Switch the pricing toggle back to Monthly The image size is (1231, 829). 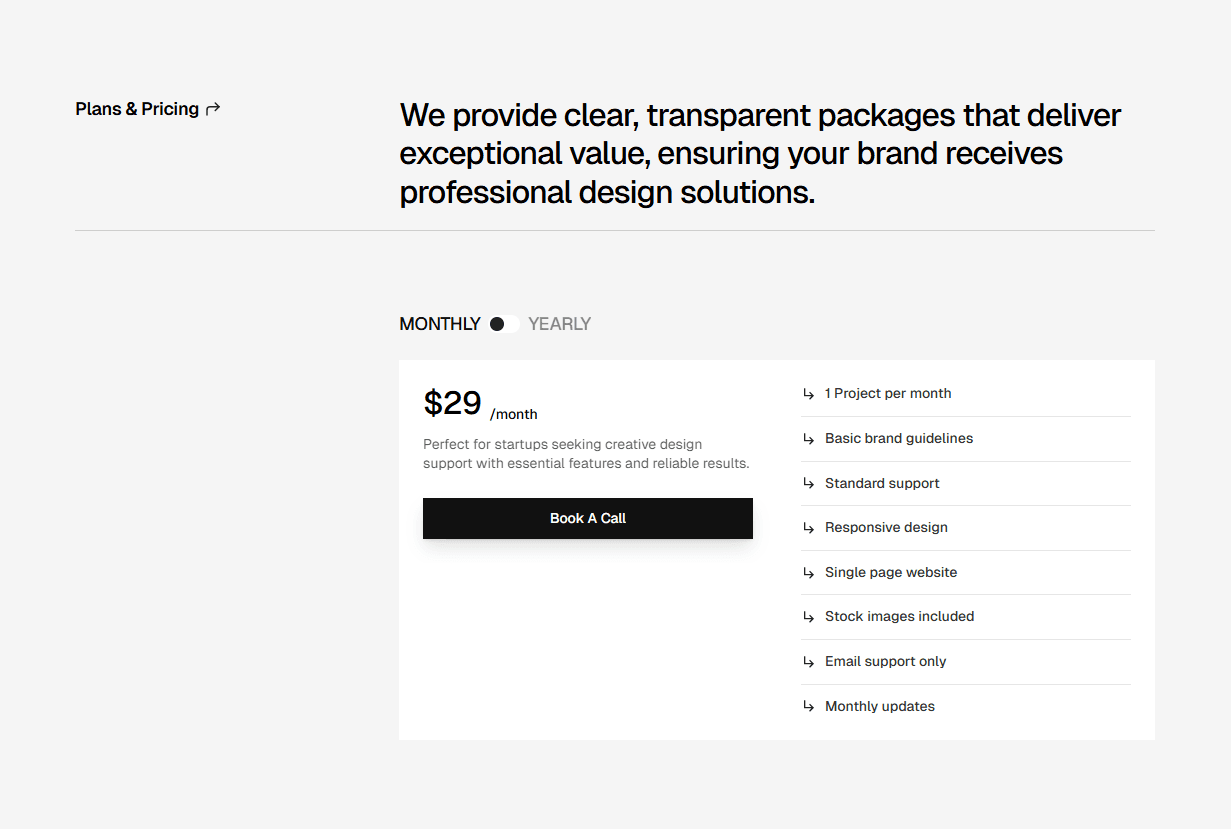pos(505,323)
